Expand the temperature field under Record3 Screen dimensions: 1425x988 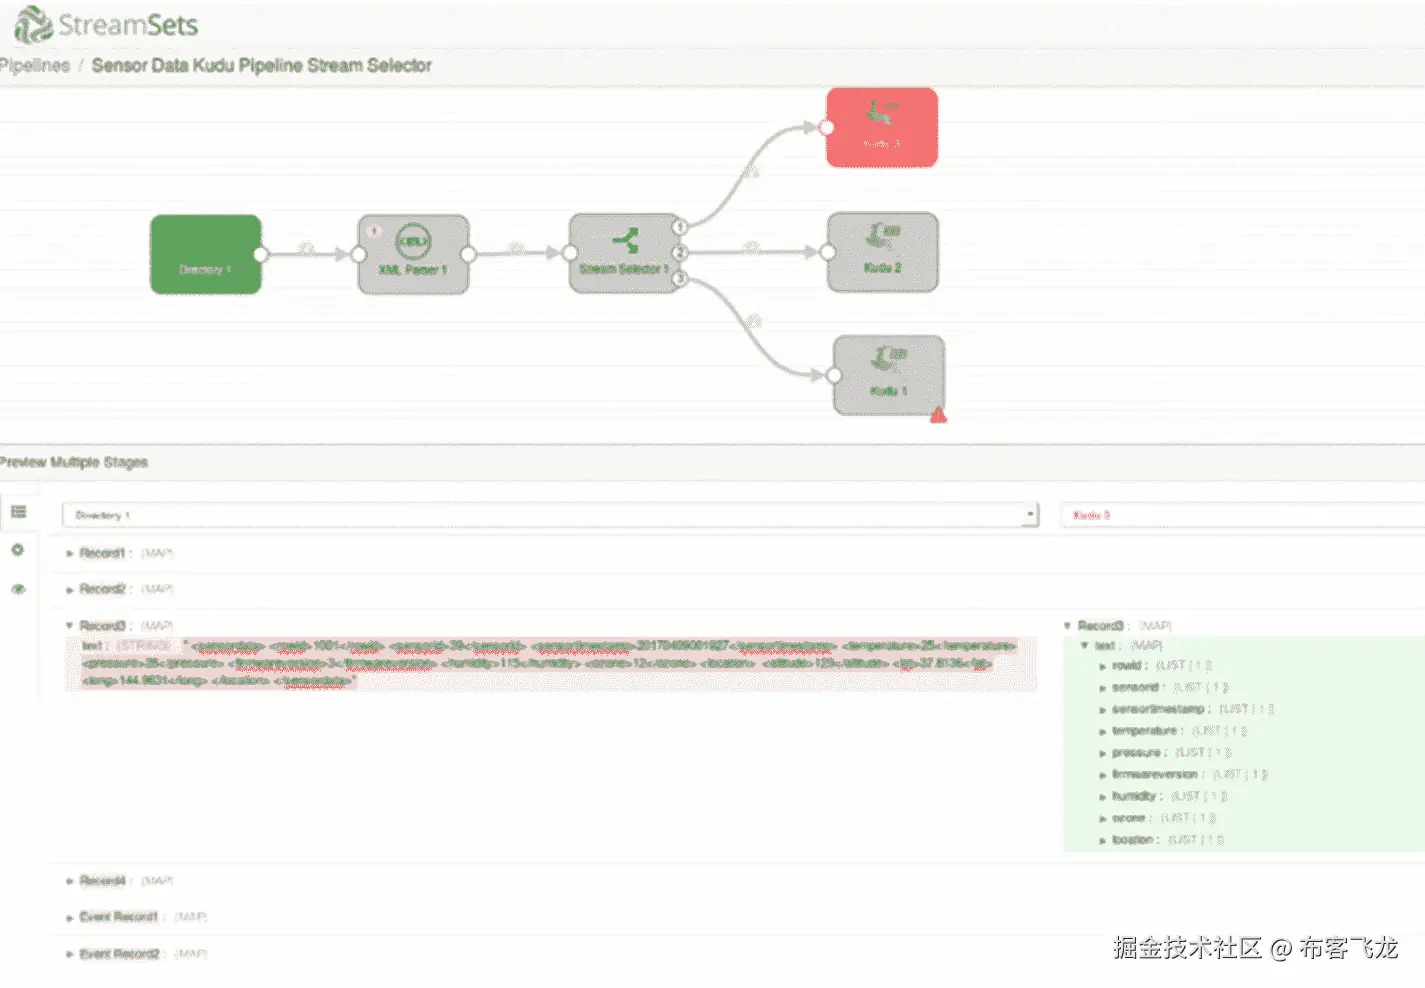coord(1103,730)
